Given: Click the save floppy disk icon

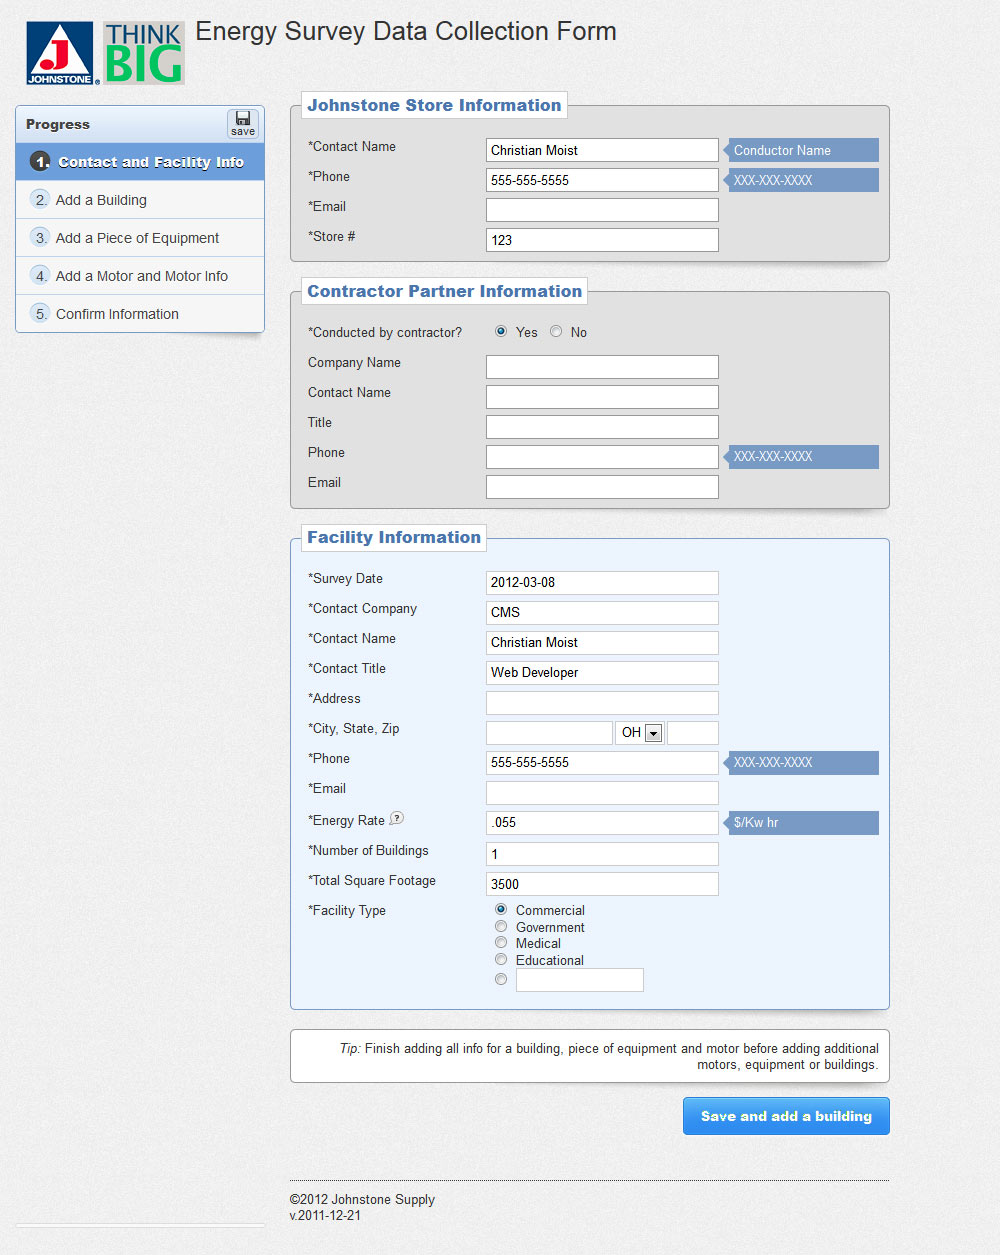Looking at the screenshot, I should (242, 123).
